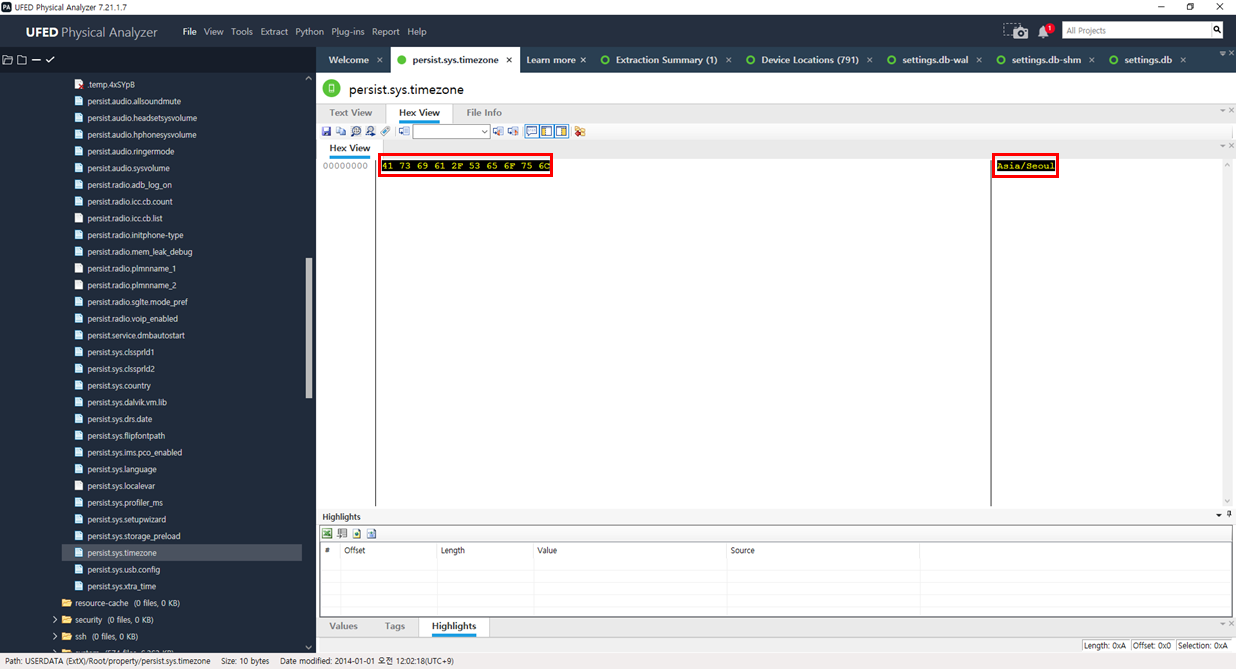Expand the ssh folder
1236x669 pixels.
pyautogui.click(x=55, y=636)
